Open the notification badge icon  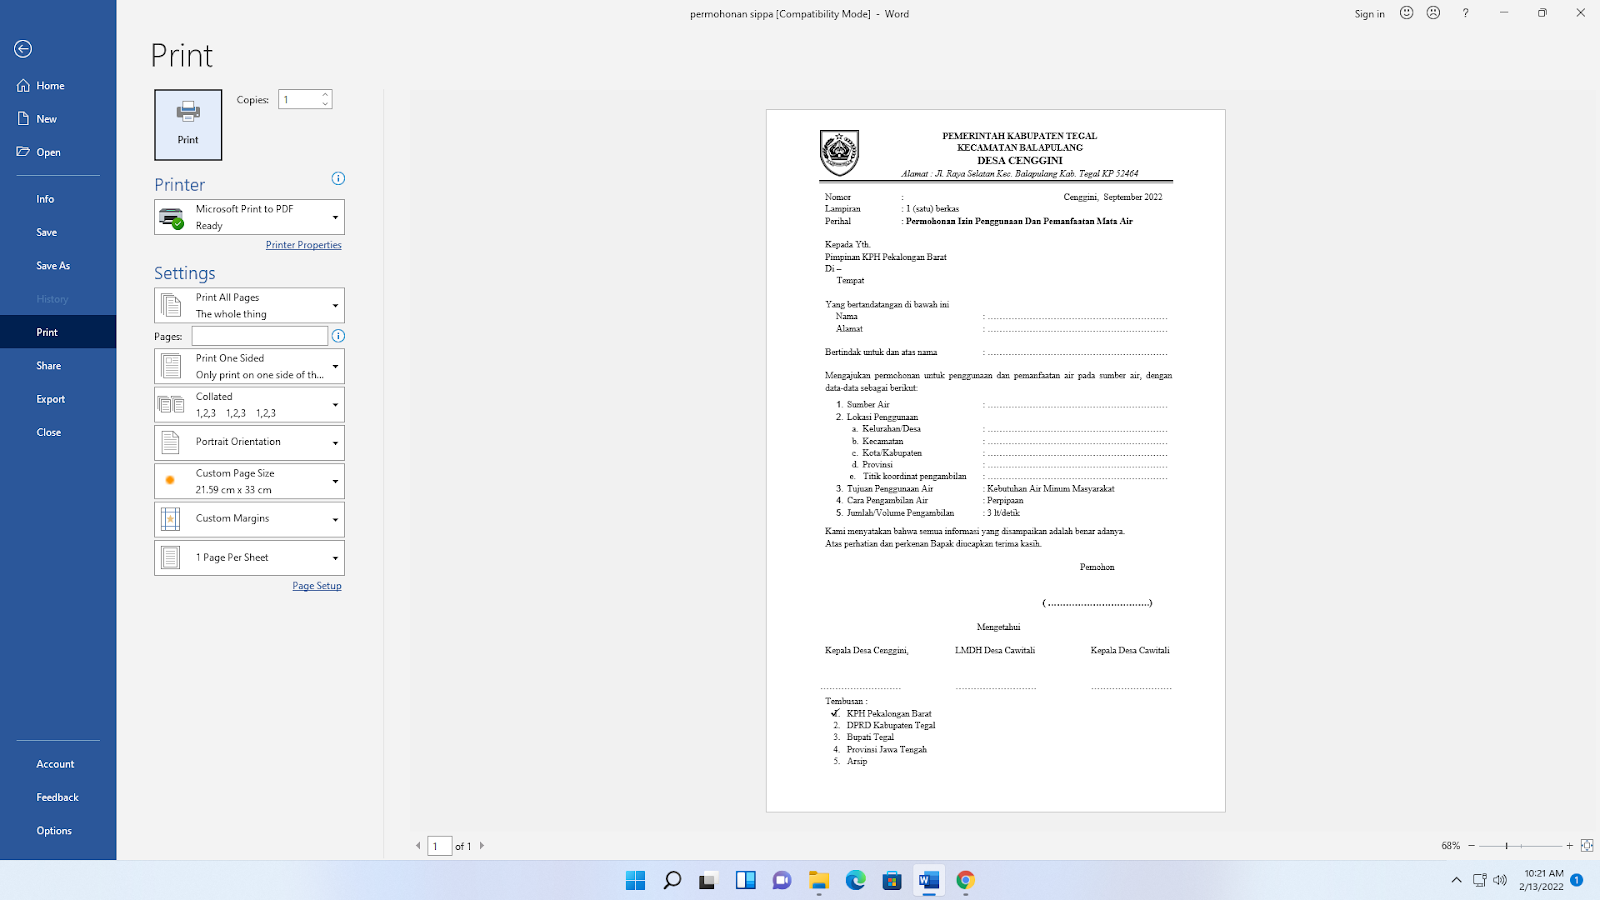click(1577, 880)
